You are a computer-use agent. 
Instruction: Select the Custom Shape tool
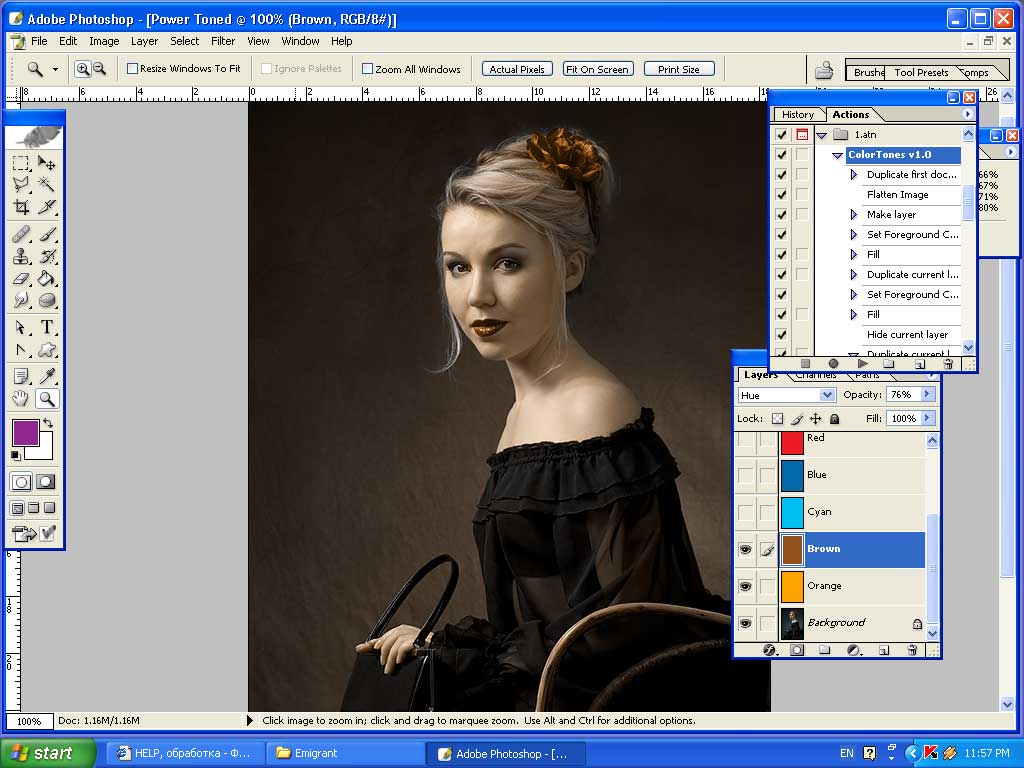[x=46, y=349]
